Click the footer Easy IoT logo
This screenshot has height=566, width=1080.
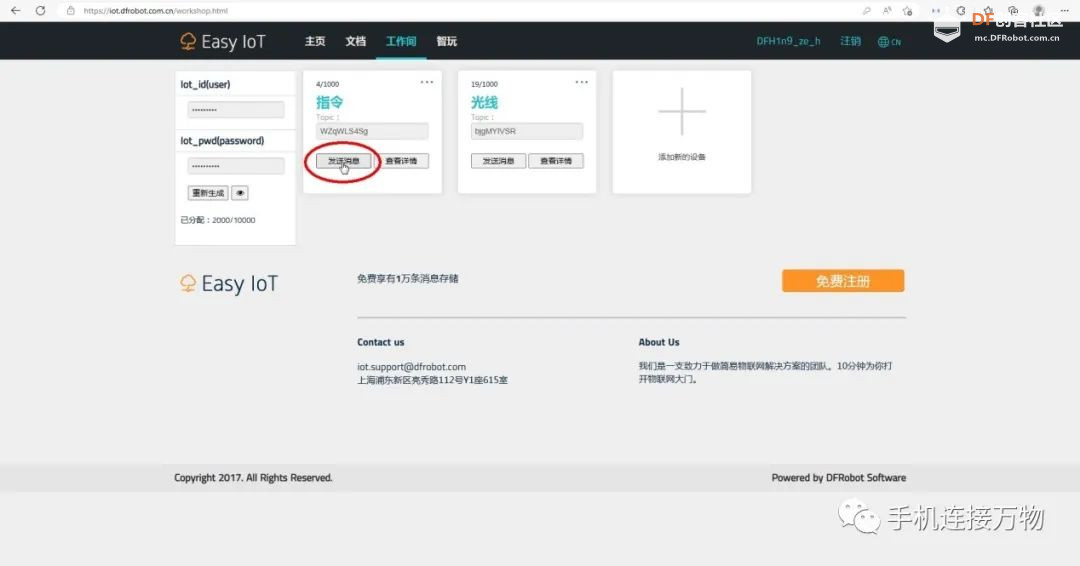(229, 284)
